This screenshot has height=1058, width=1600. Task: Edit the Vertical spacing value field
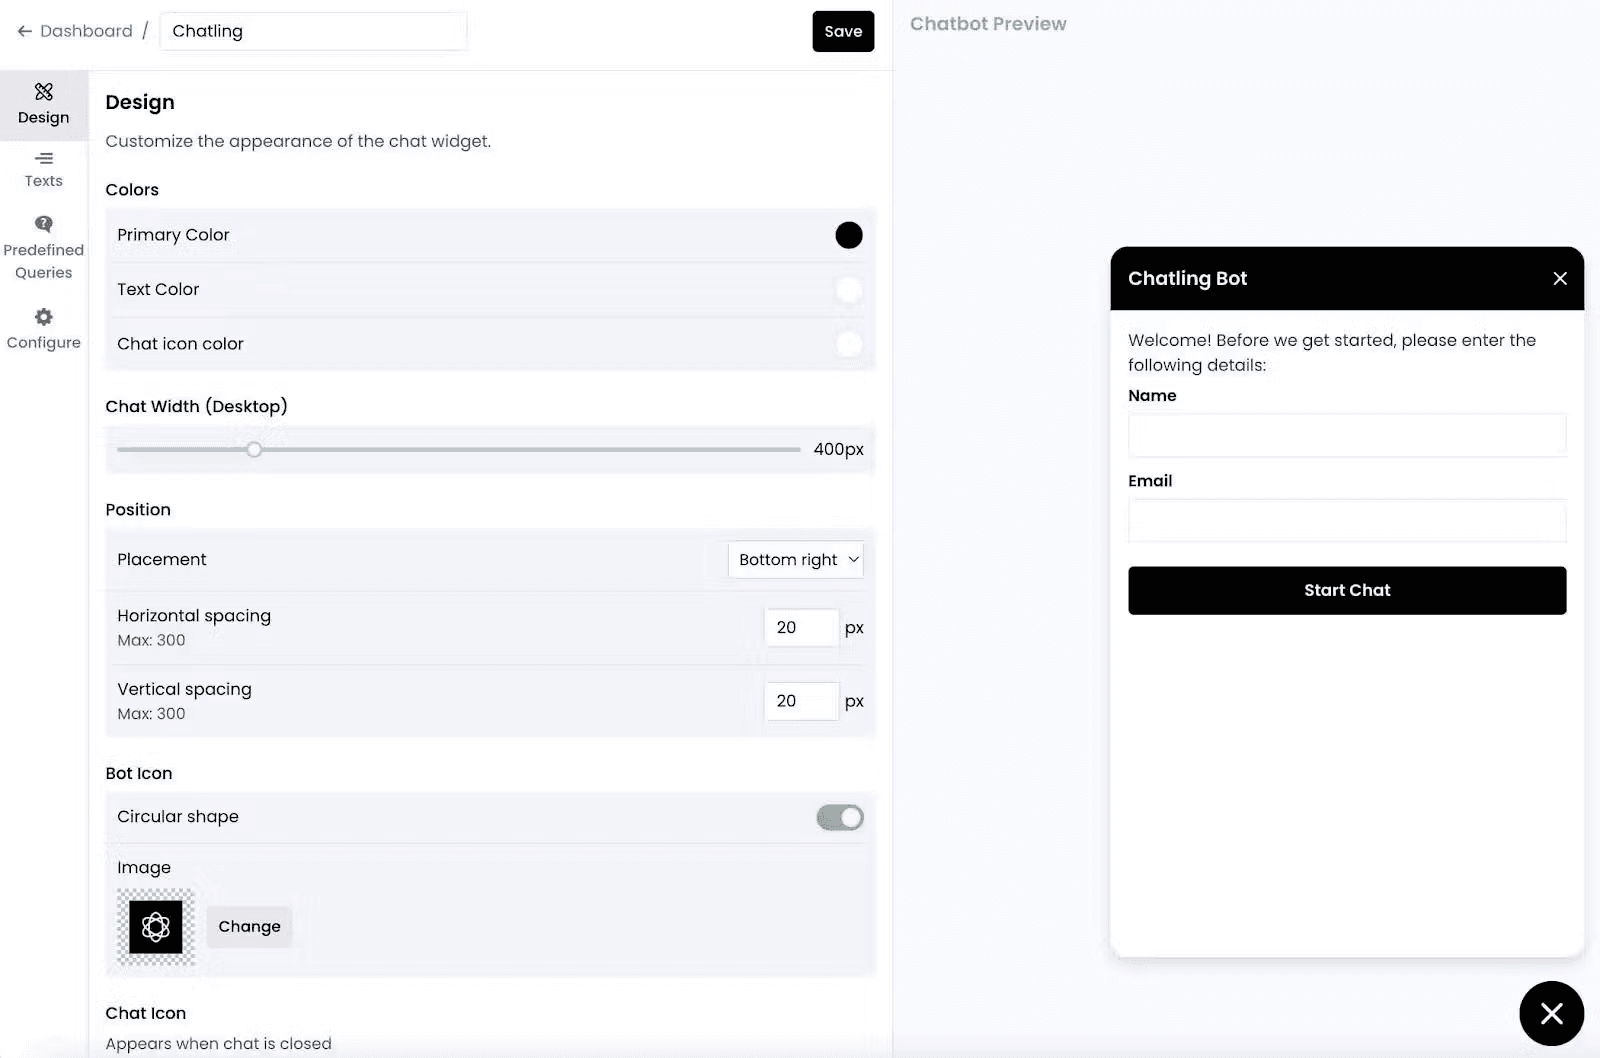click(x=801, y=701)
